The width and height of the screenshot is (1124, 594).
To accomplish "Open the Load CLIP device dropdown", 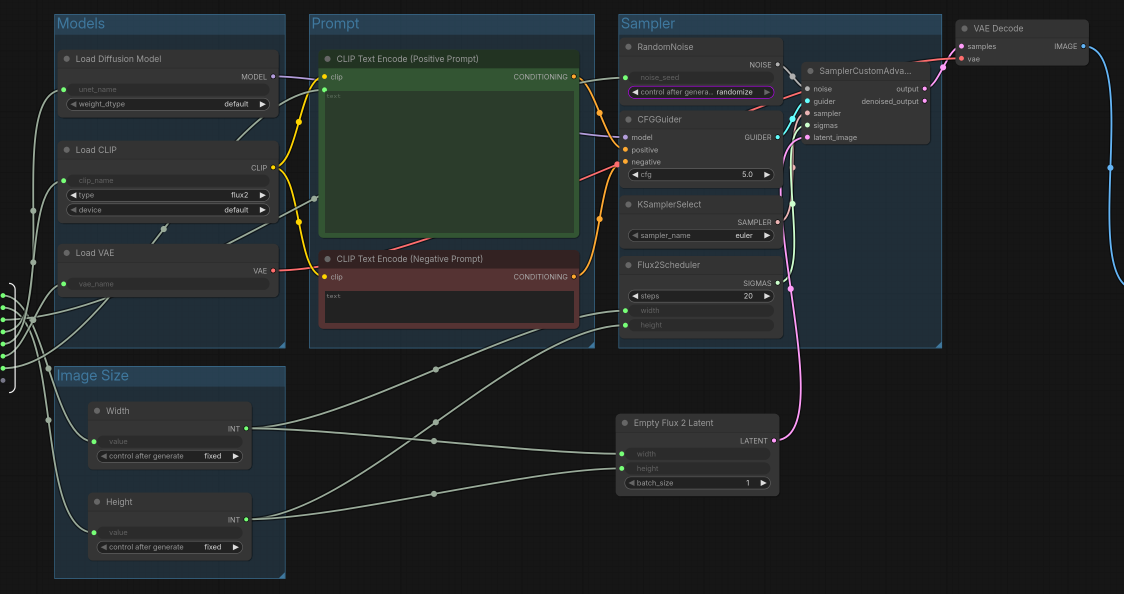I will [168, 210].
